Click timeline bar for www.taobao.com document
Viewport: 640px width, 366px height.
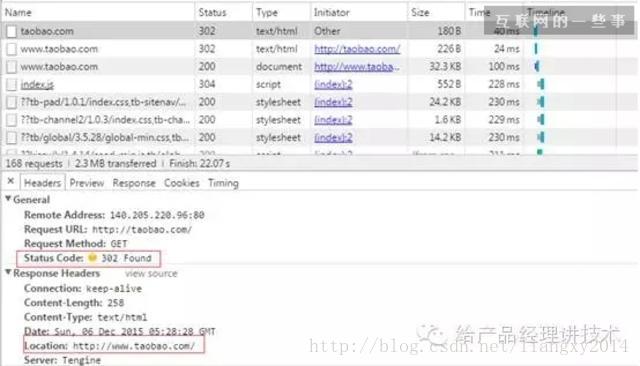(x=537, y=66)
